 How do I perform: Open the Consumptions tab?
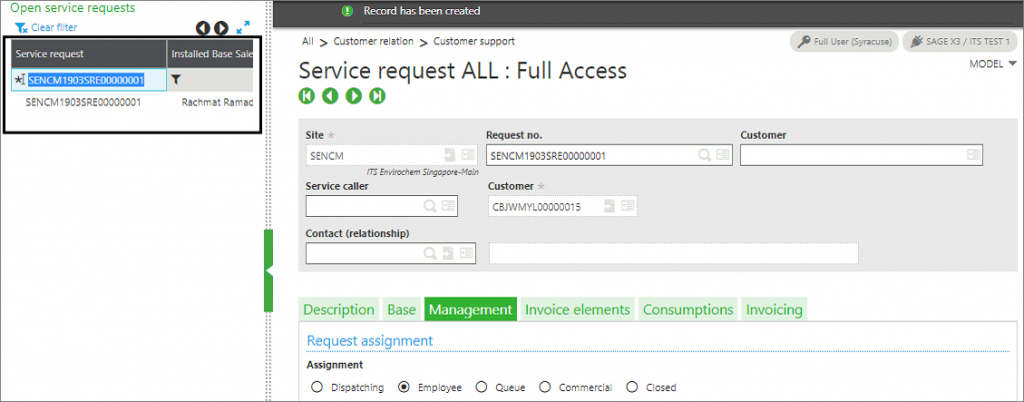click(688, 309)
